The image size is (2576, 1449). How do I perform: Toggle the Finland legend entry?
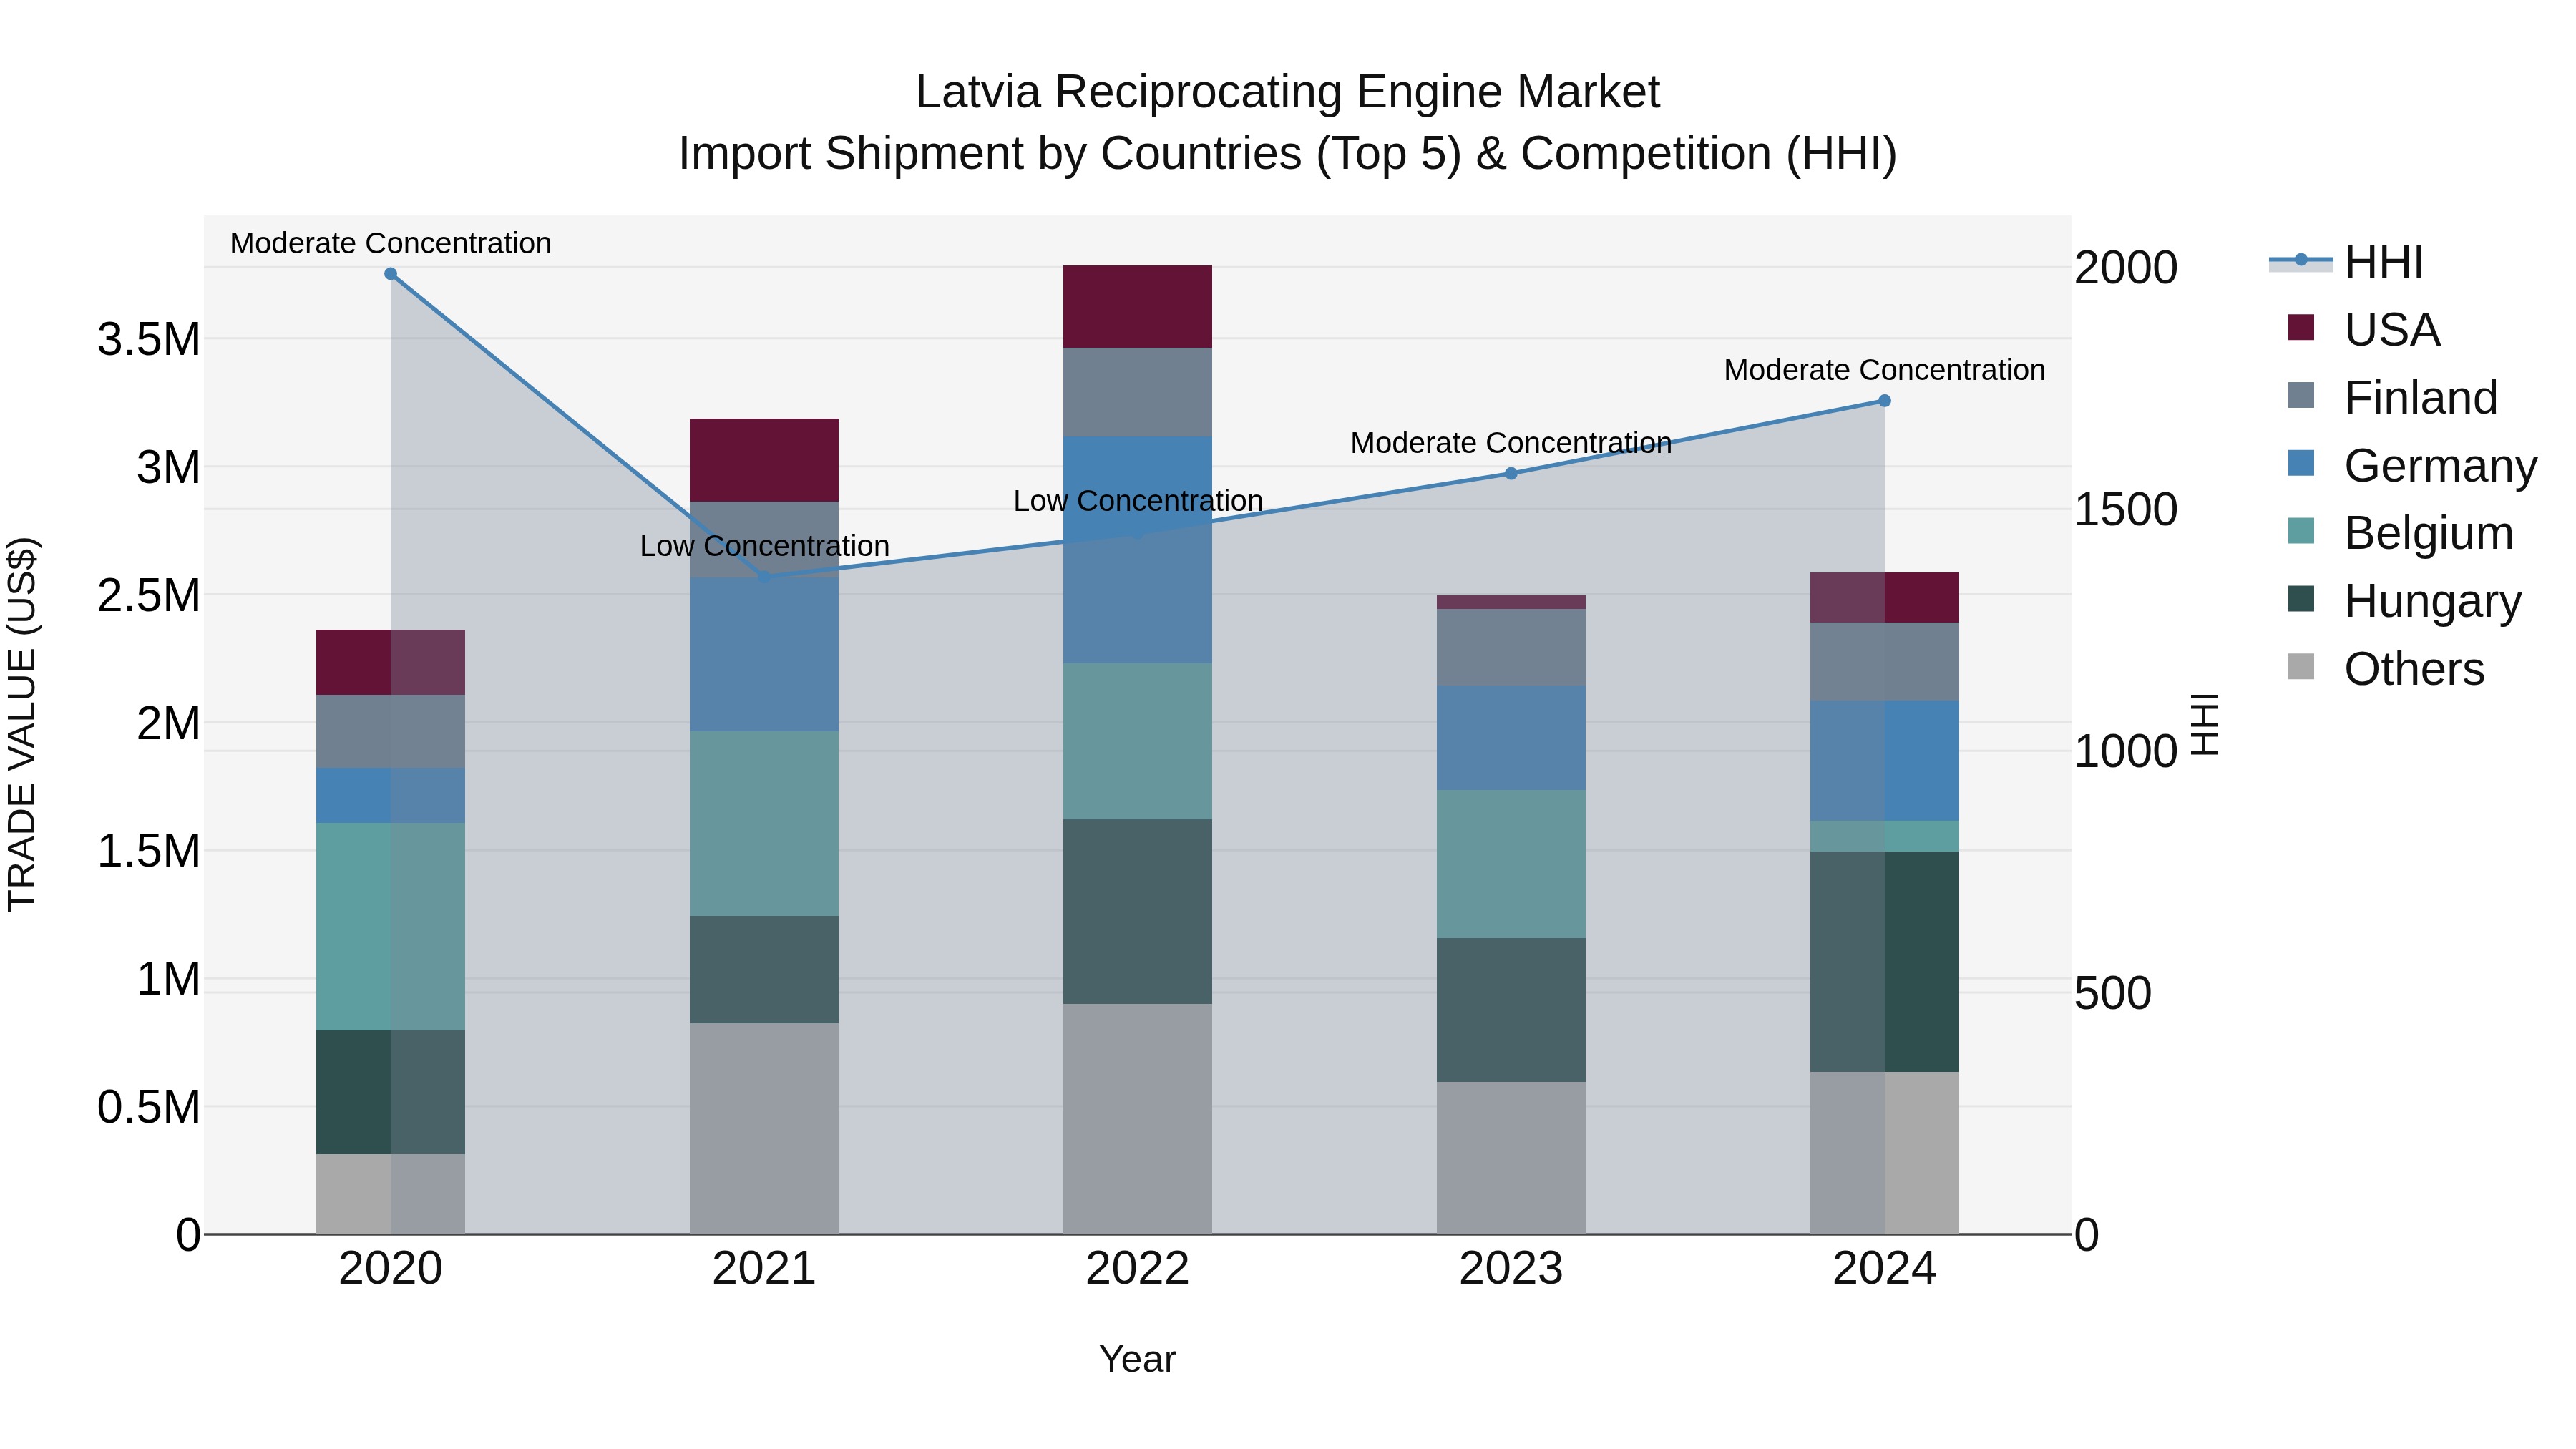pyautogui.click(x=2392, y=397)
